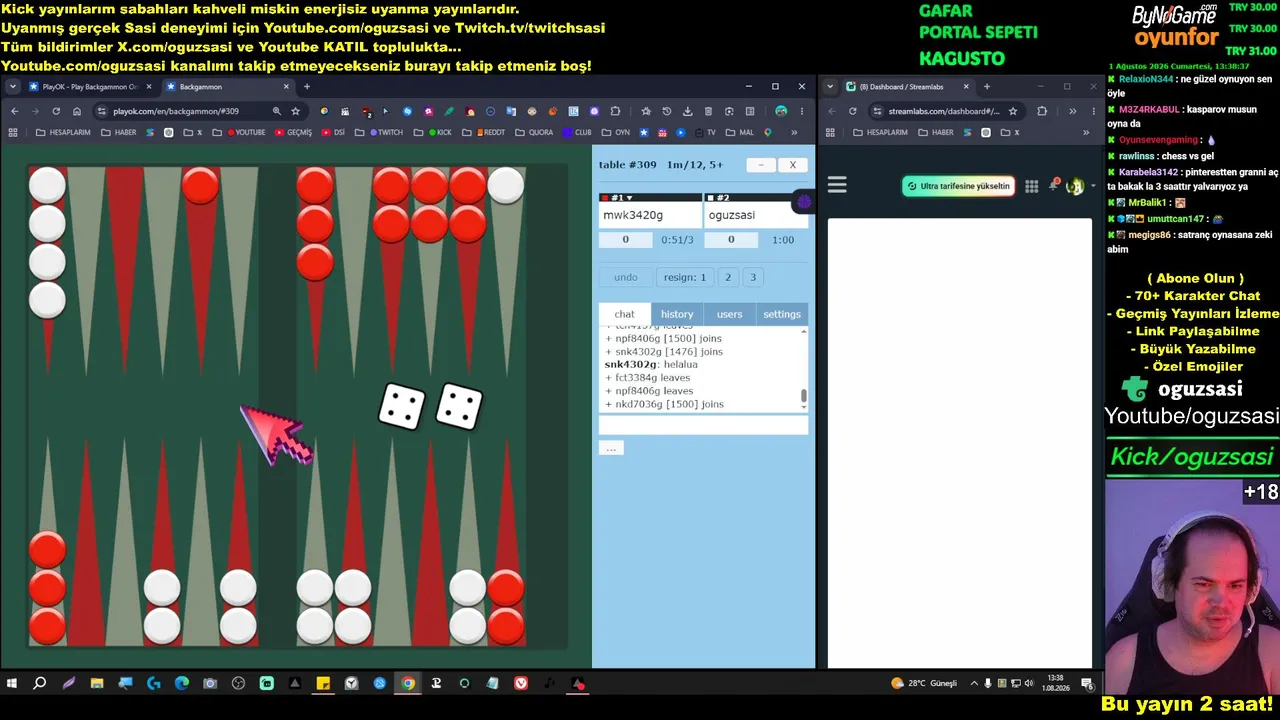Open HABER bookmark folder in Streamlabs window

tap(936, 132)
